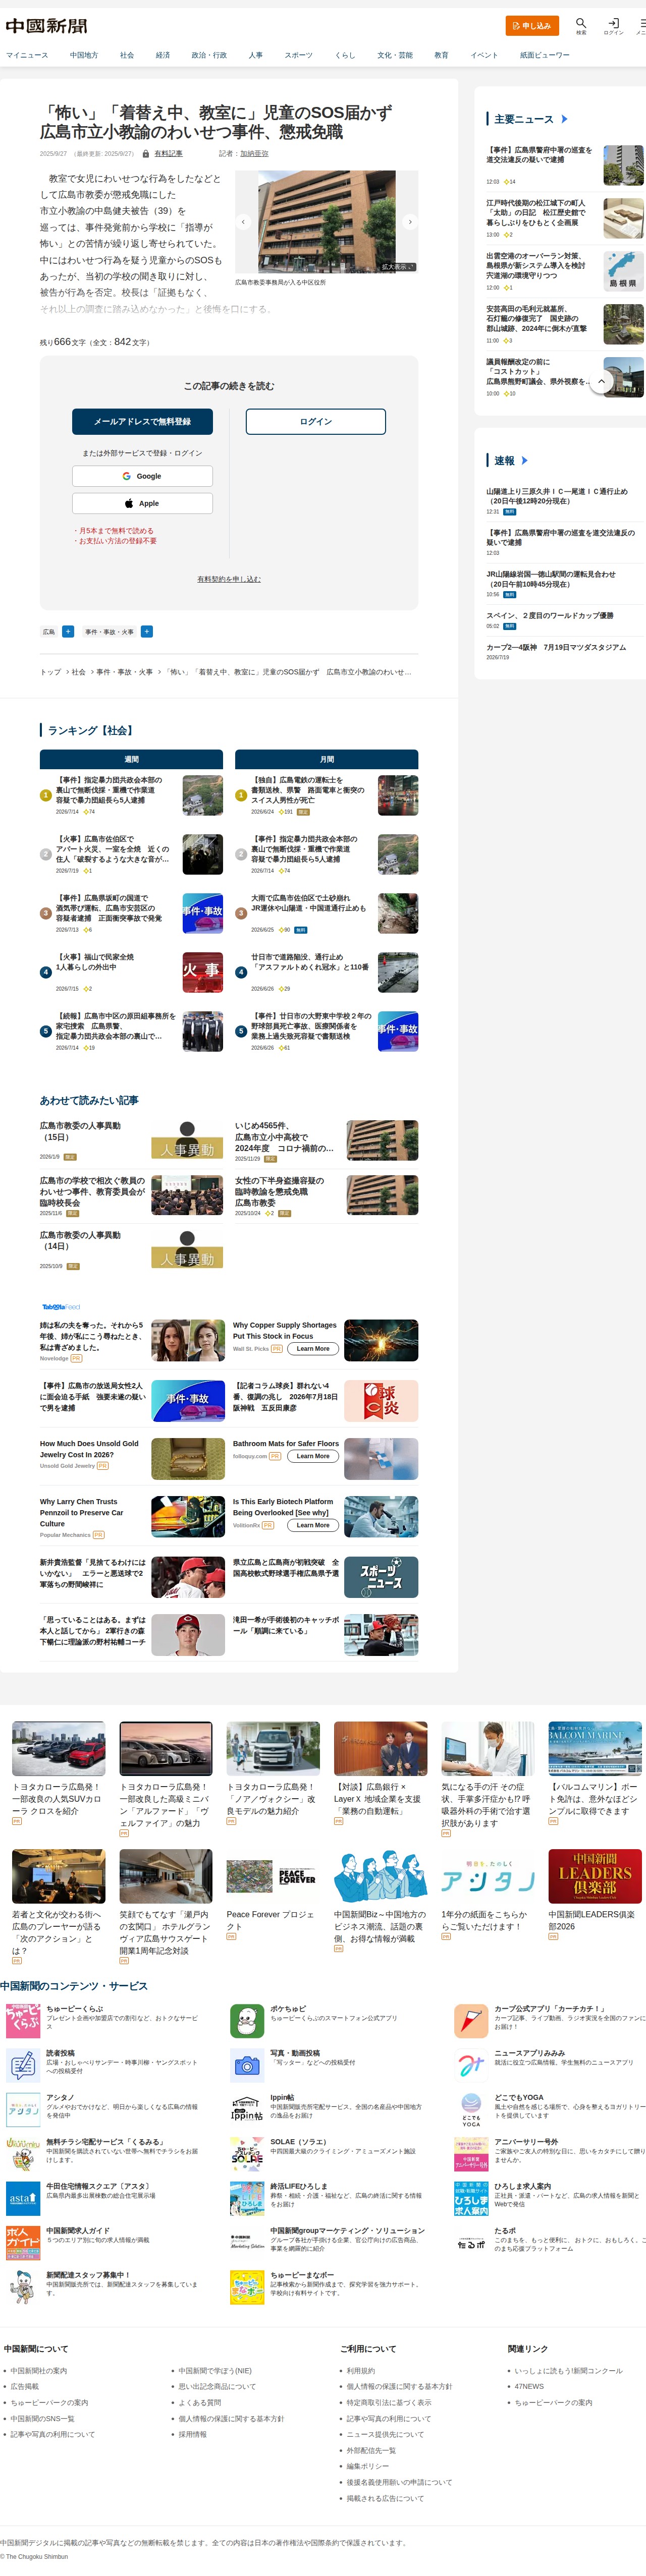Open the 島根県 map news thumbnail

tap(624, 271)
